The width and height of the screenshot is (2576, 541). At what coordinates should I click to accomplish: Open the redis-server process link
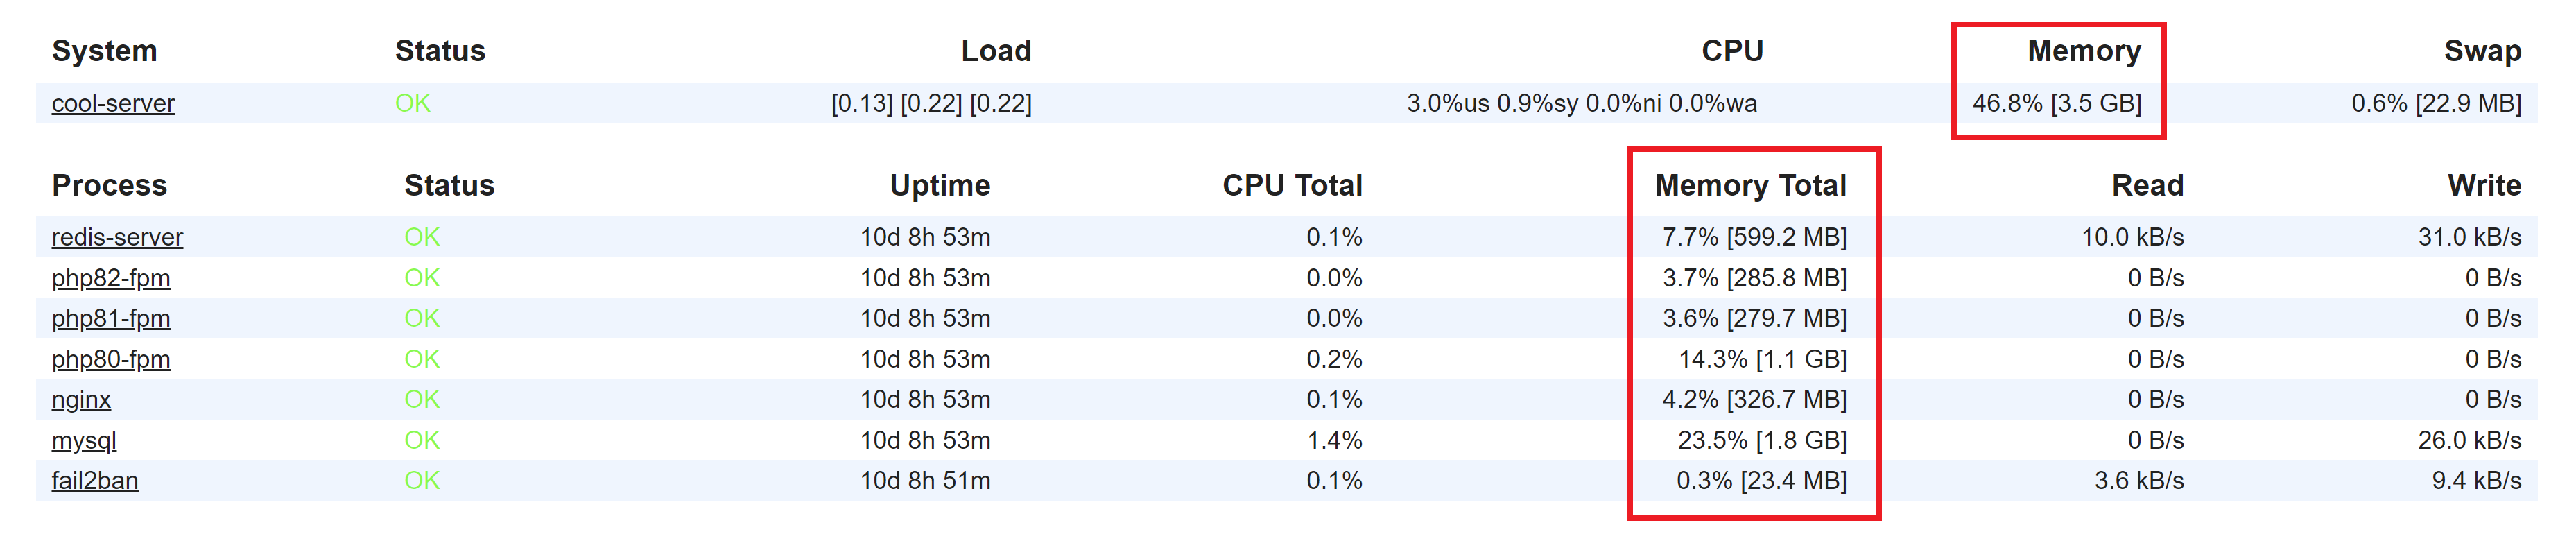coord(117,237)
